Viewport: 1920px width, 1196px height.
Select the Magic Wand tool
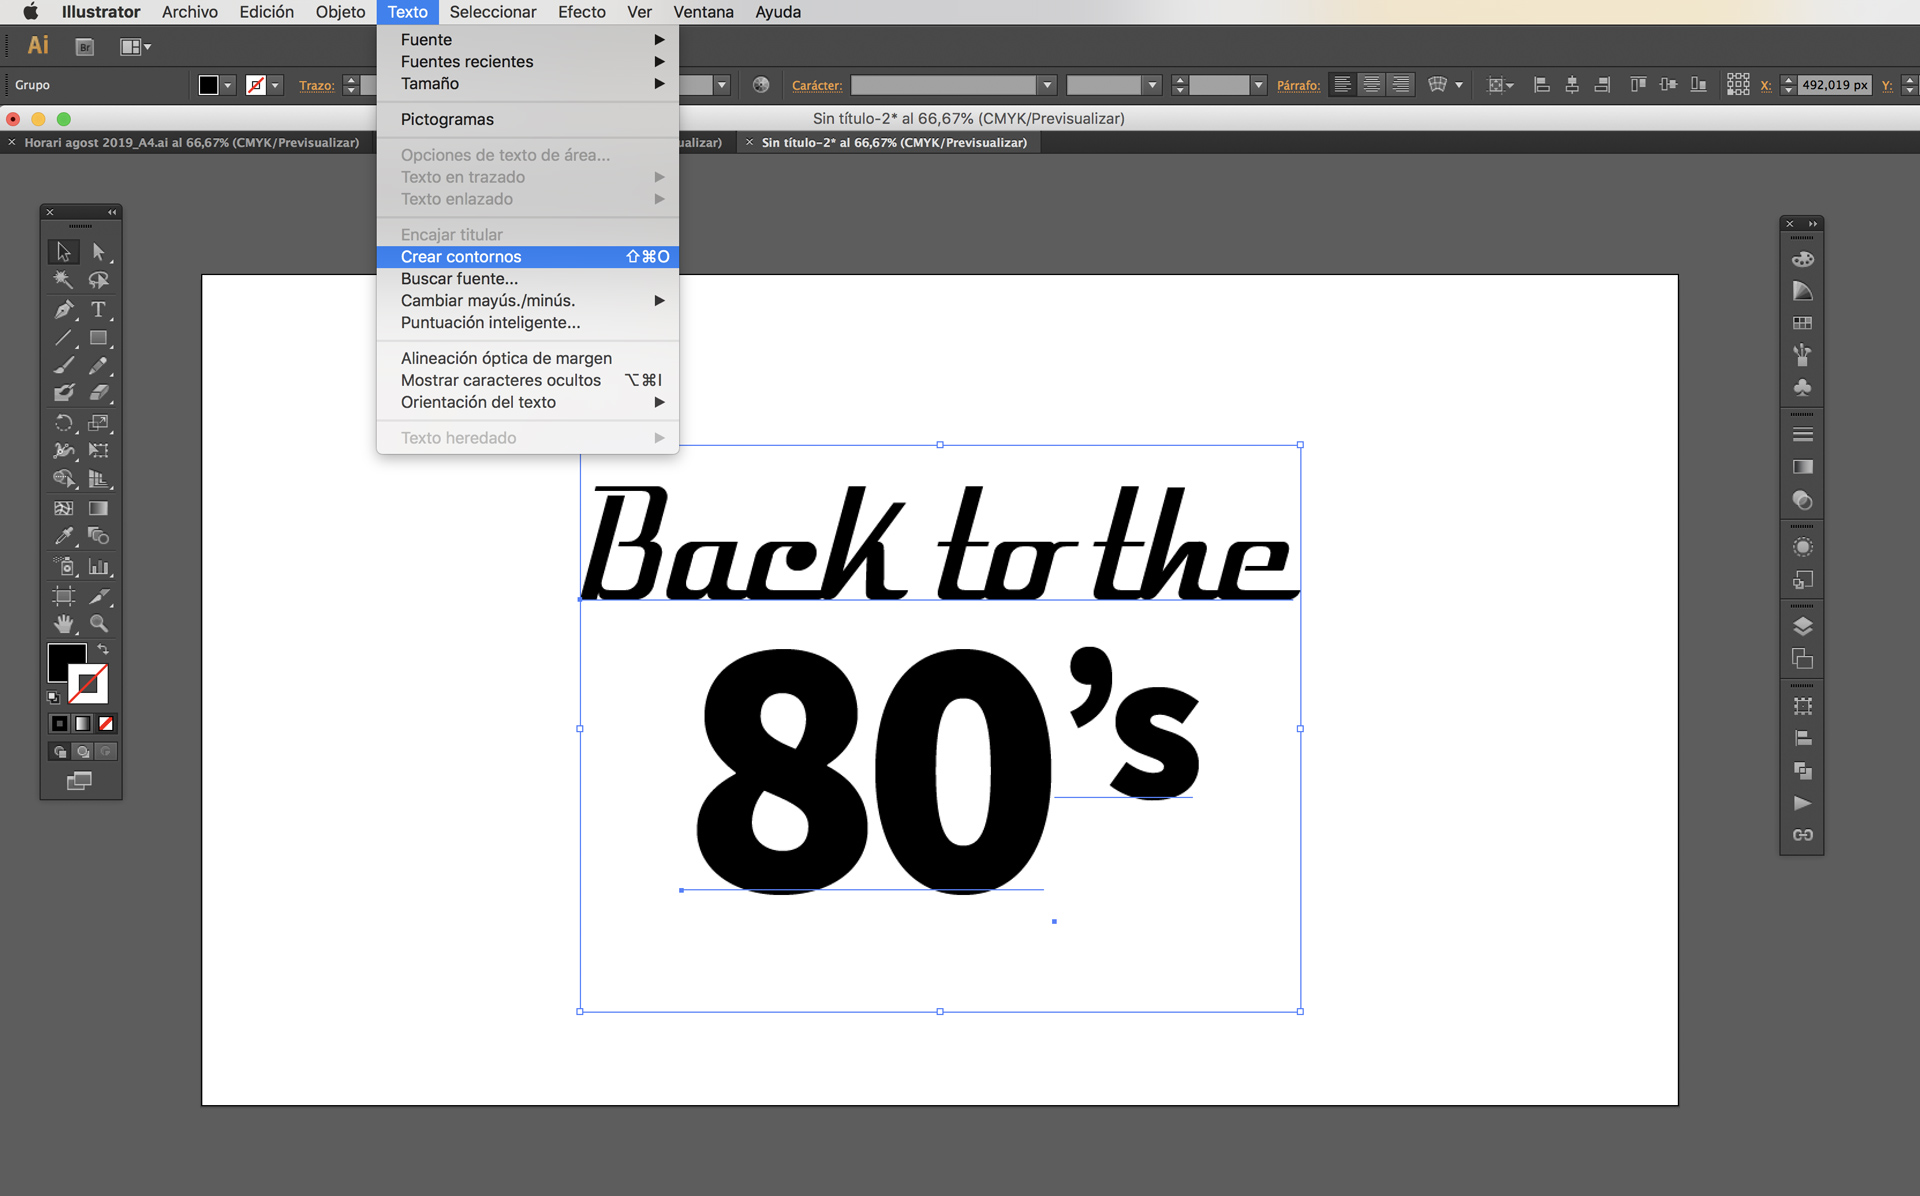63,280
